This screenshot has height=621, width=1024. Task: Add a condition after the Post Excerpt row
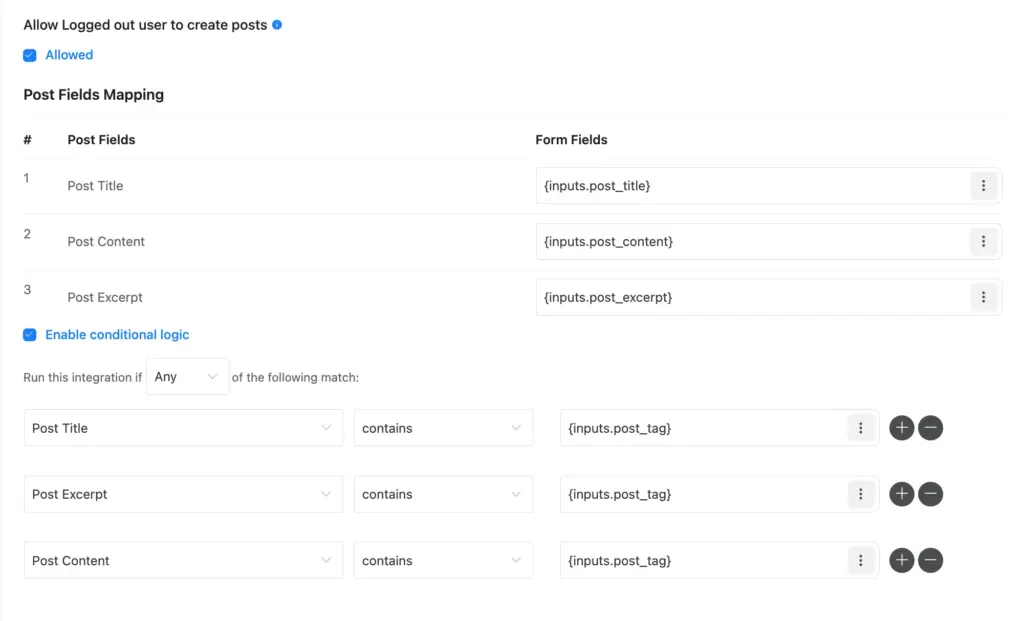(x=901, y=494)
